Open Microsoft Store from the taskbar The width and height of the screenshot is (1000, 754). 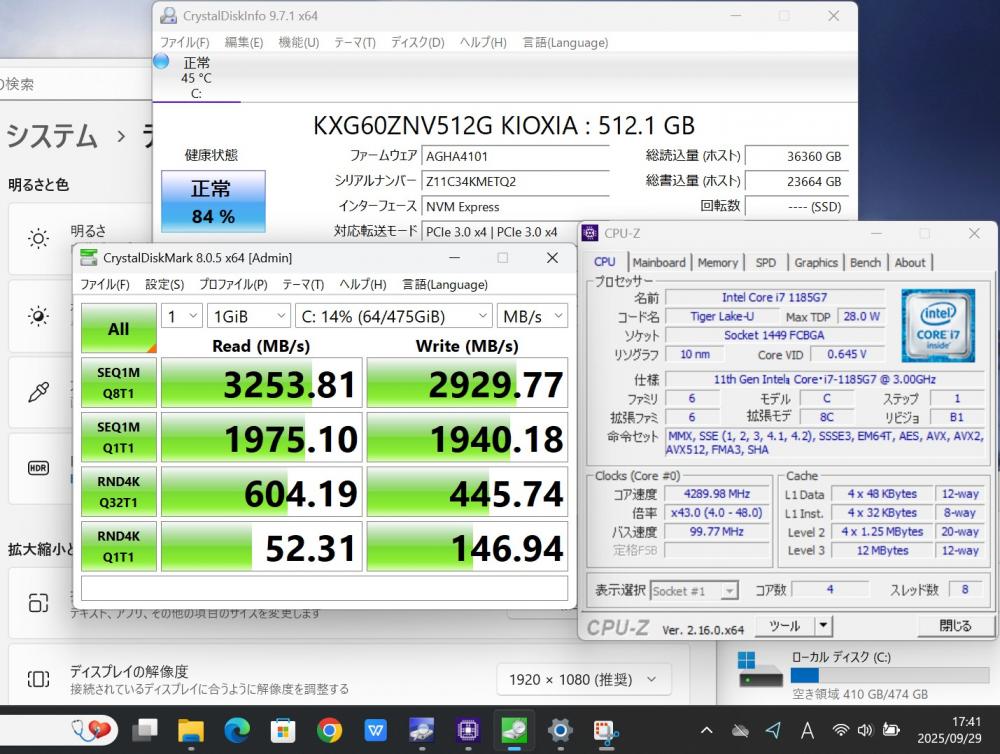tap(283, 730)
